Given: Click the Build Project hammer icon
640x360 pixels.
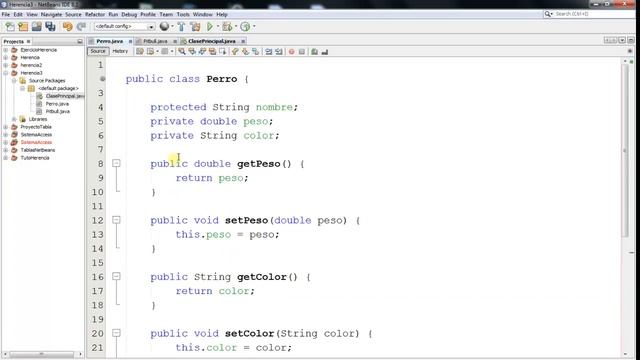Looking at the screenshot, I should pyautogui.click(x=181, y=27).
